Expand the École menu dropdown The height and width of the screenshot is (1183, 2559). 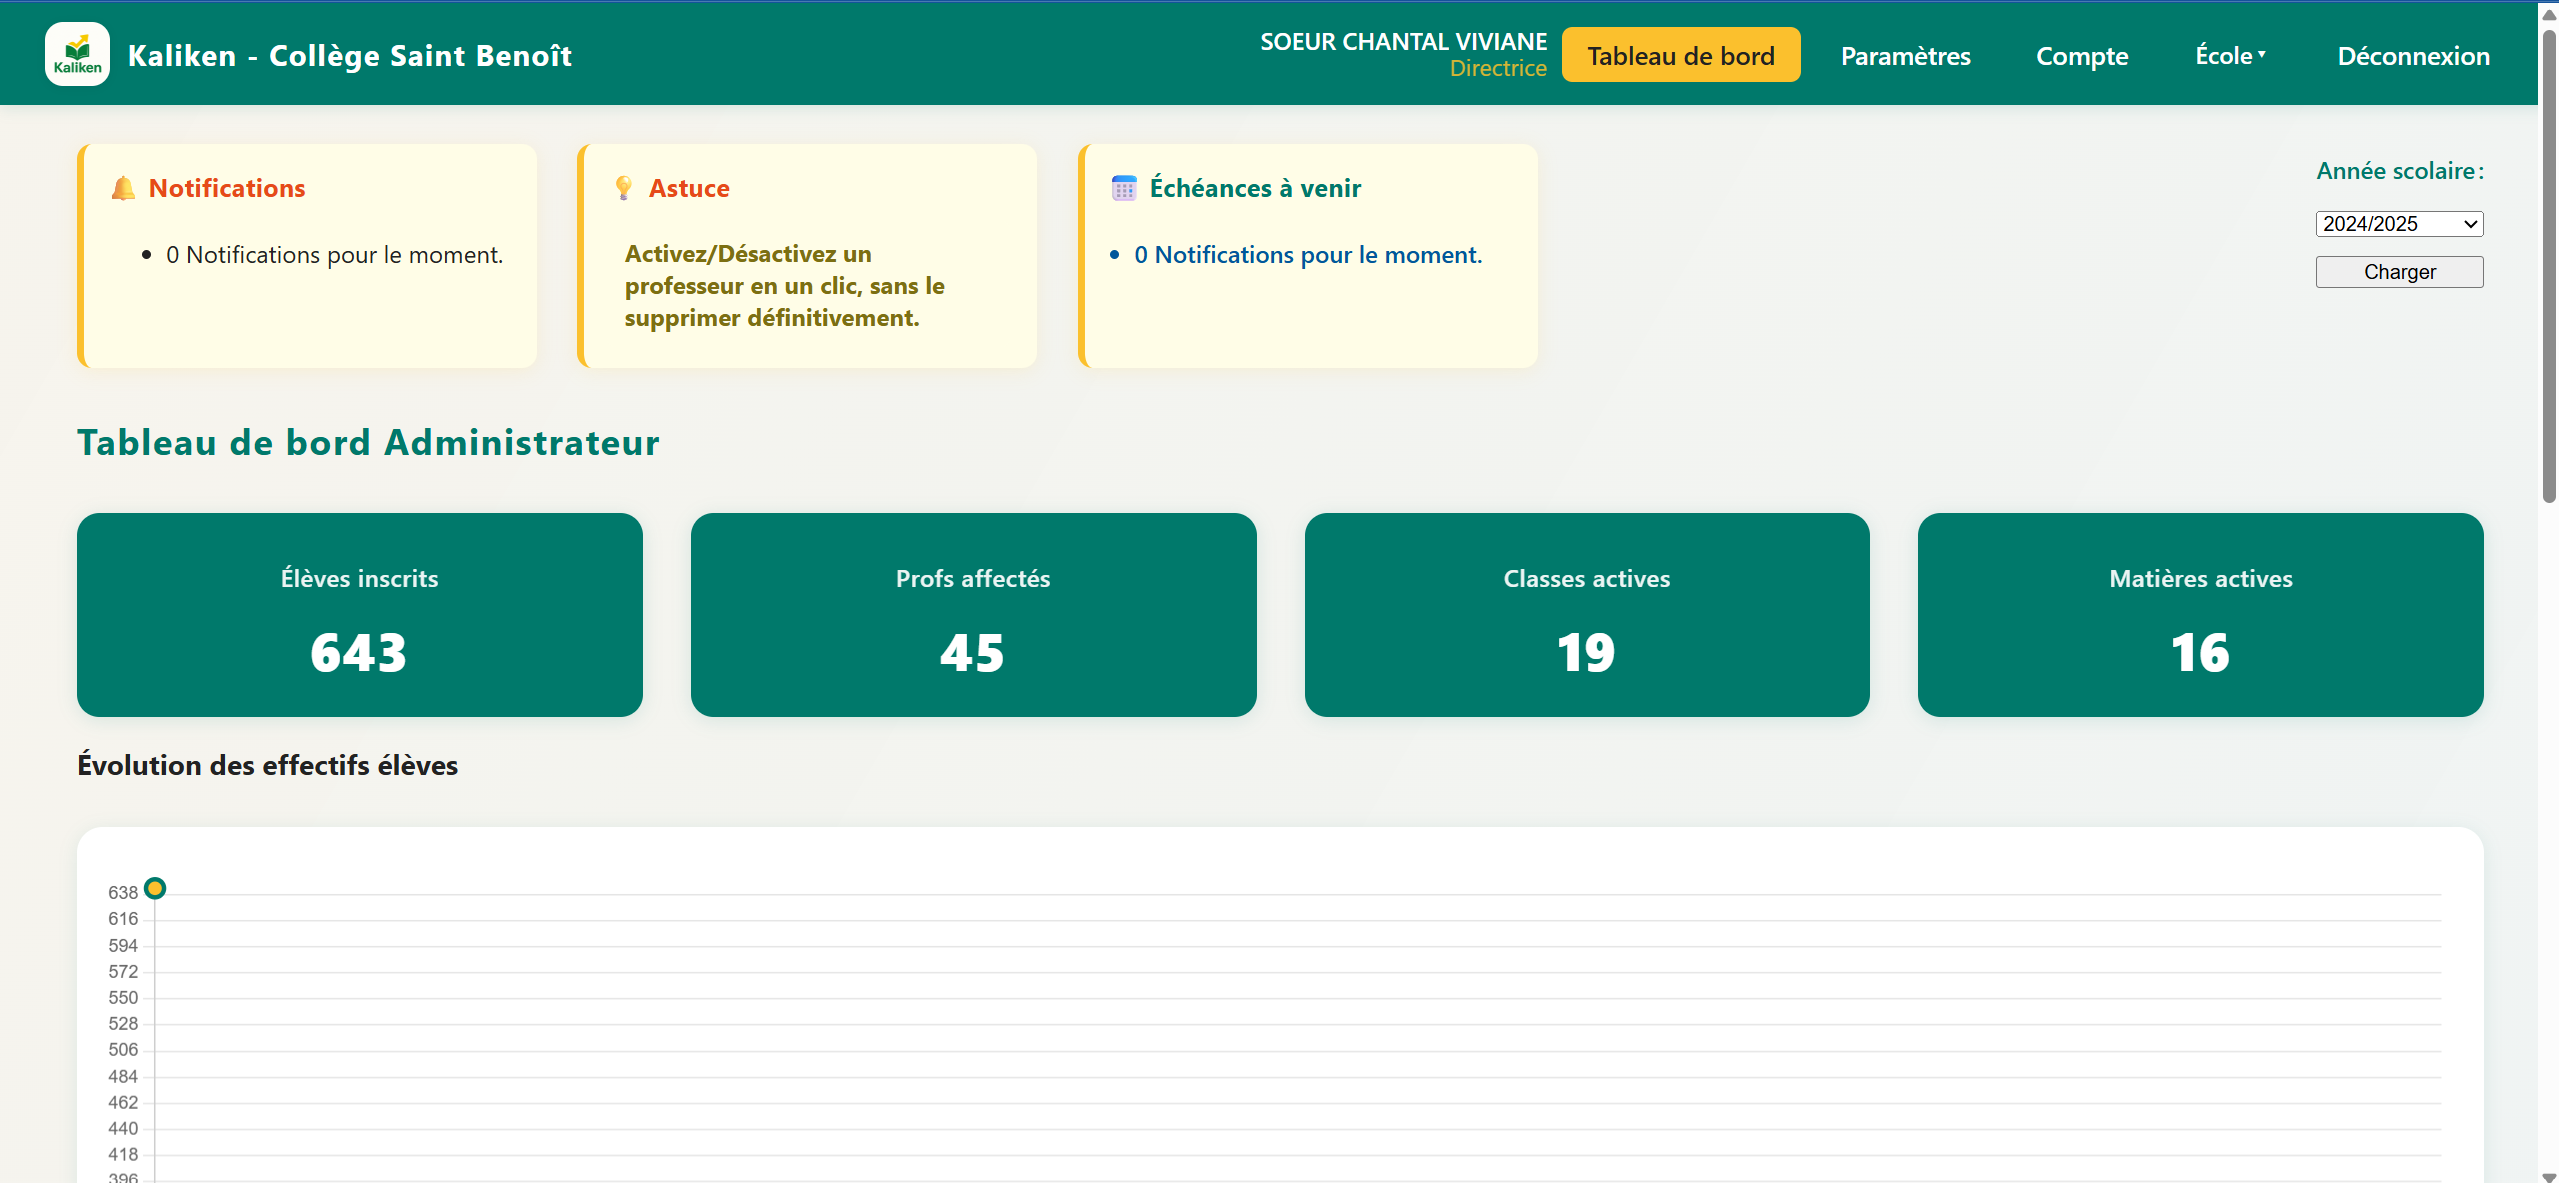pyautogui.click(x=2230, y=56)
